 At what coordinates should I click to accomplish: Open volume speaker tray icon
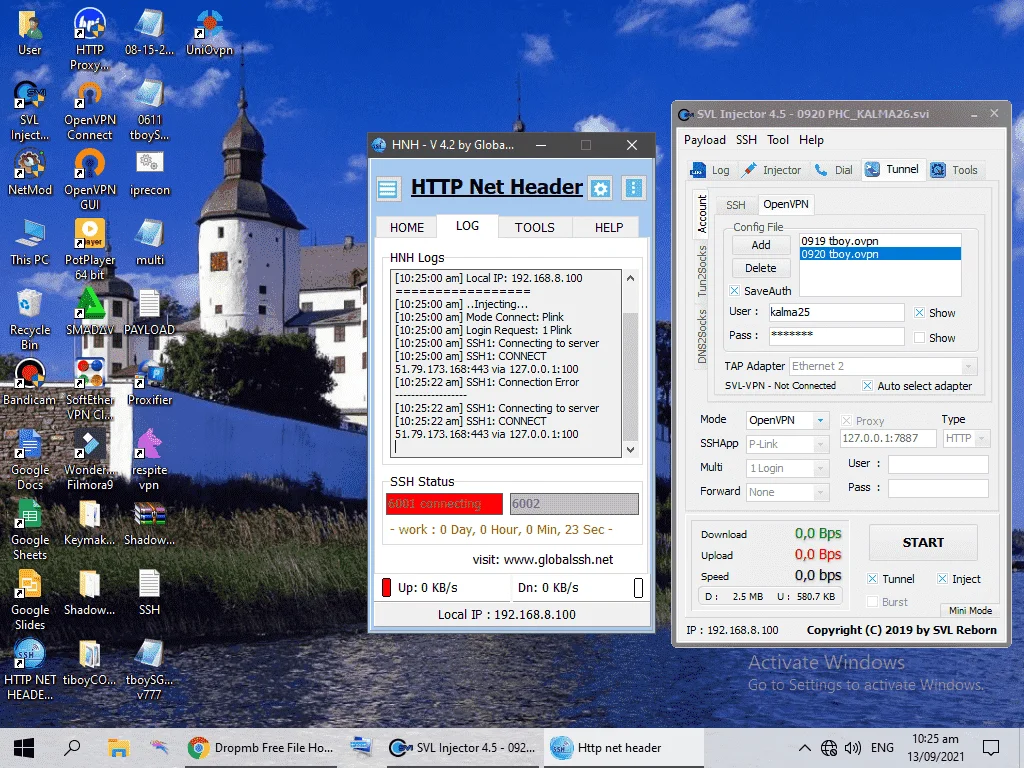pos(852,748)
